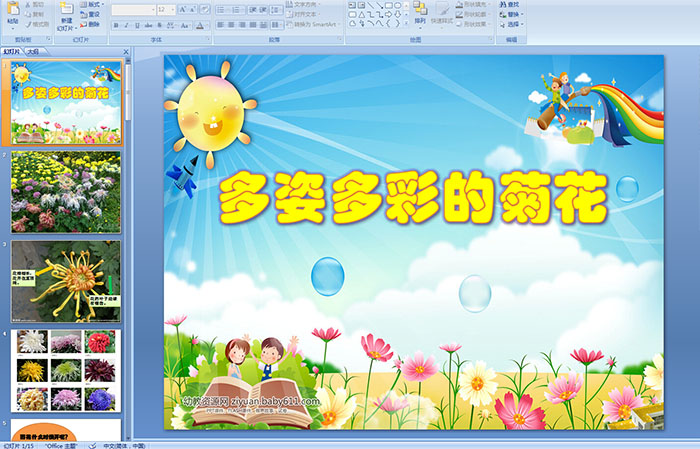
Task: Select the slide 2 chrysanthemum thumbnail
Action: point(66,192)
